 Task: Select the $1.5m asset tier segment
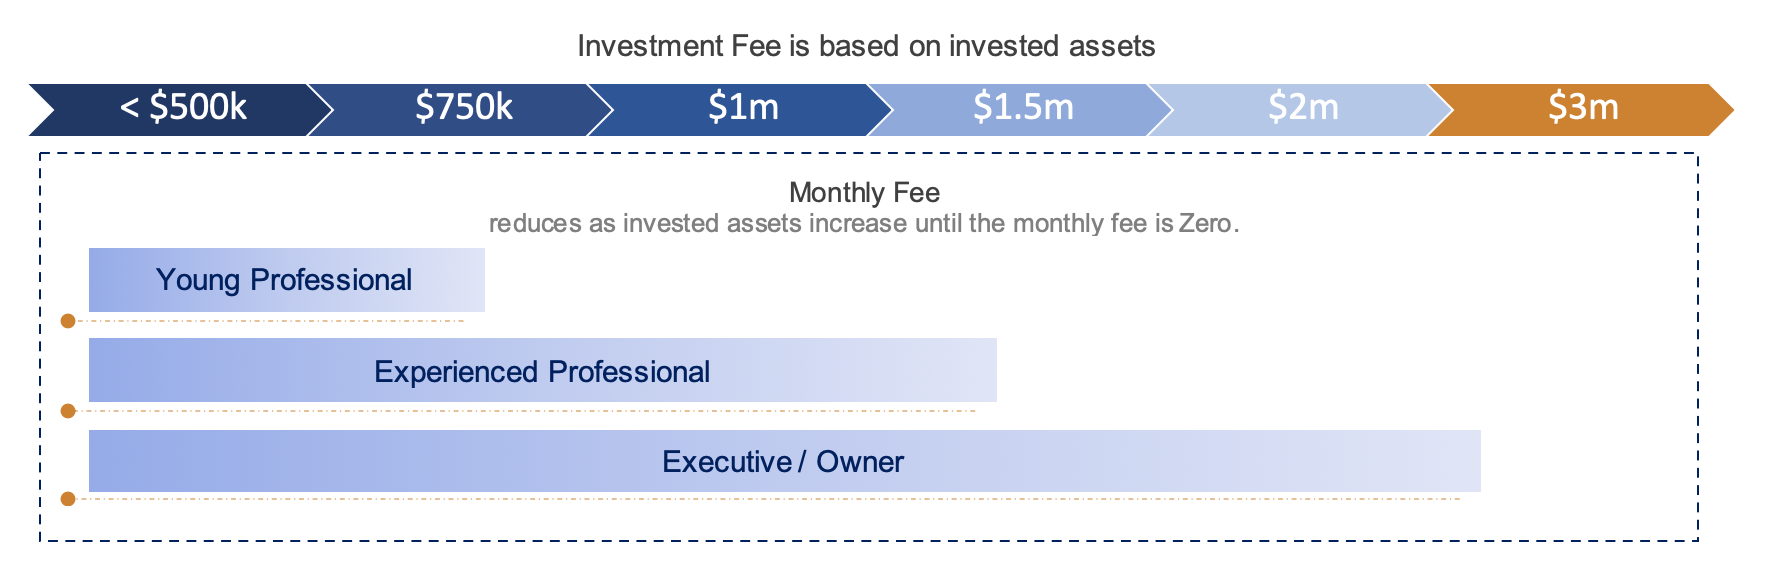pyautogui.click(x=1022, y=108)
